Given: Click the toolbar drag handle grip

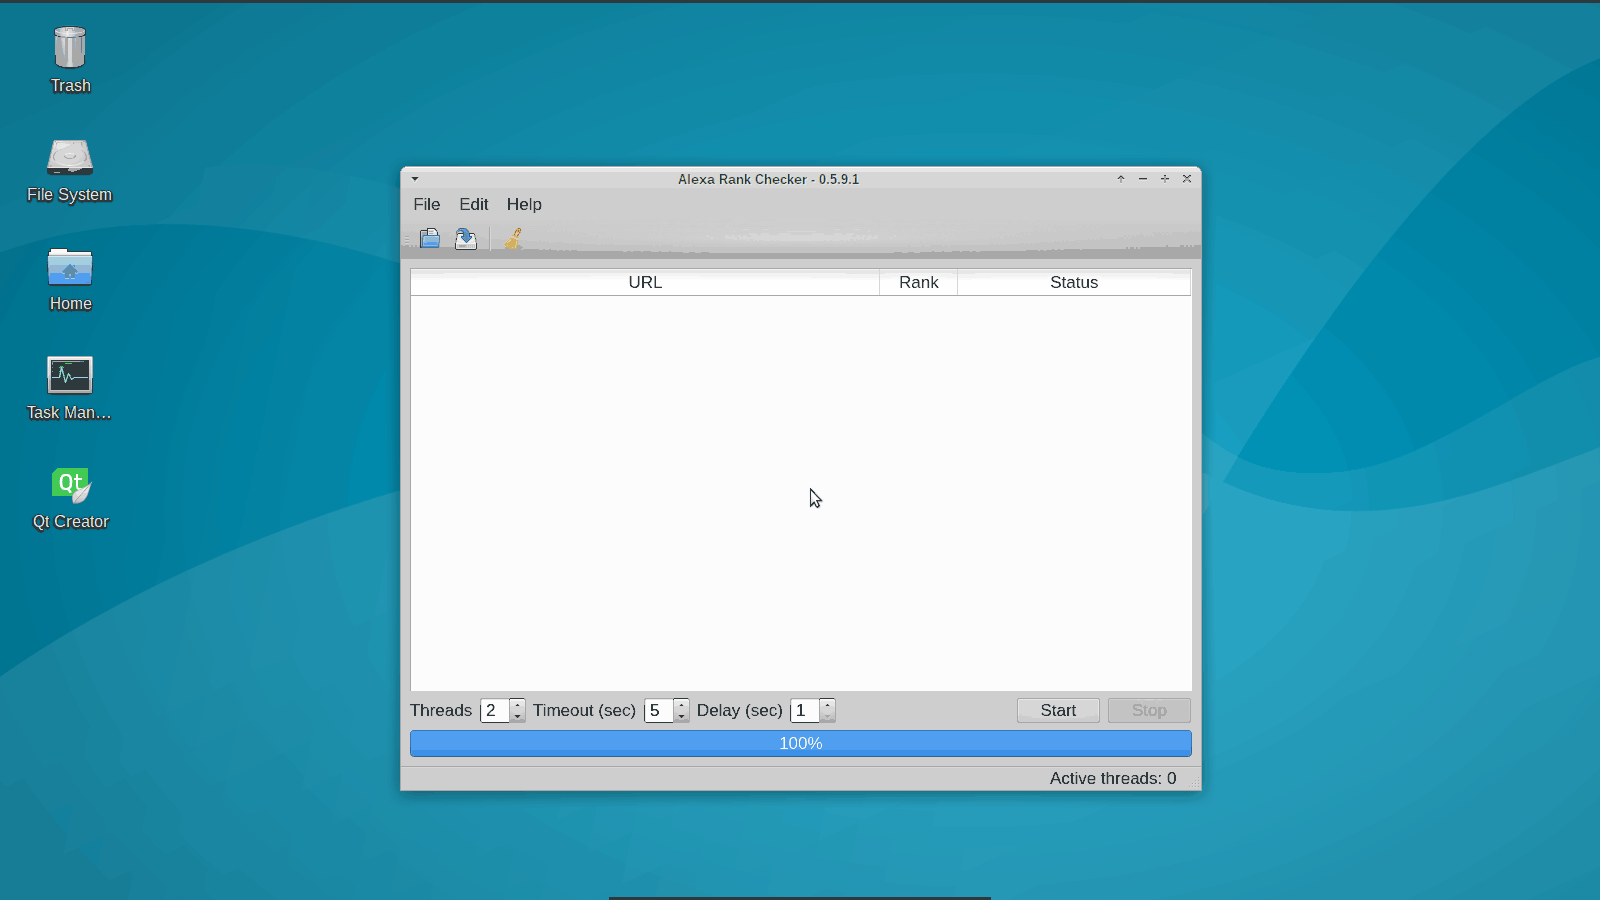Looking at the screenshot, I should point(408,238).
